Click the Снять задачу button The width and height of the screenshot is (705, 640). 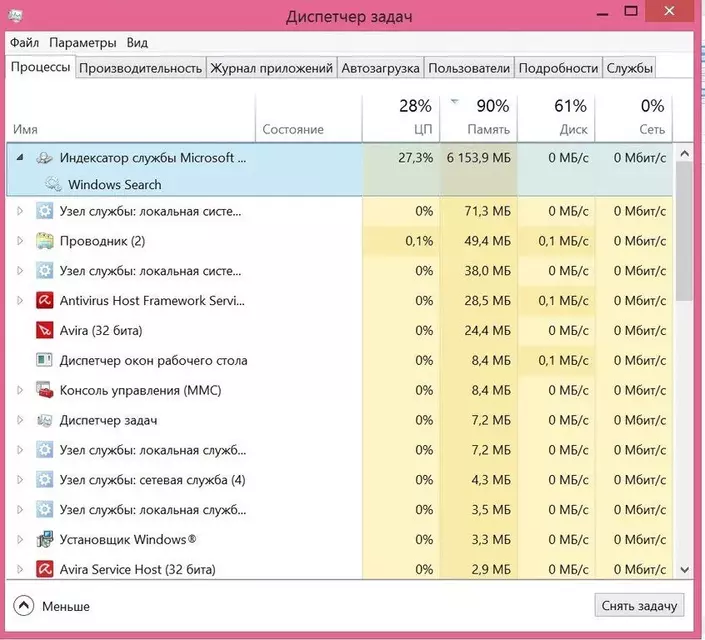[x=639, y=606]
